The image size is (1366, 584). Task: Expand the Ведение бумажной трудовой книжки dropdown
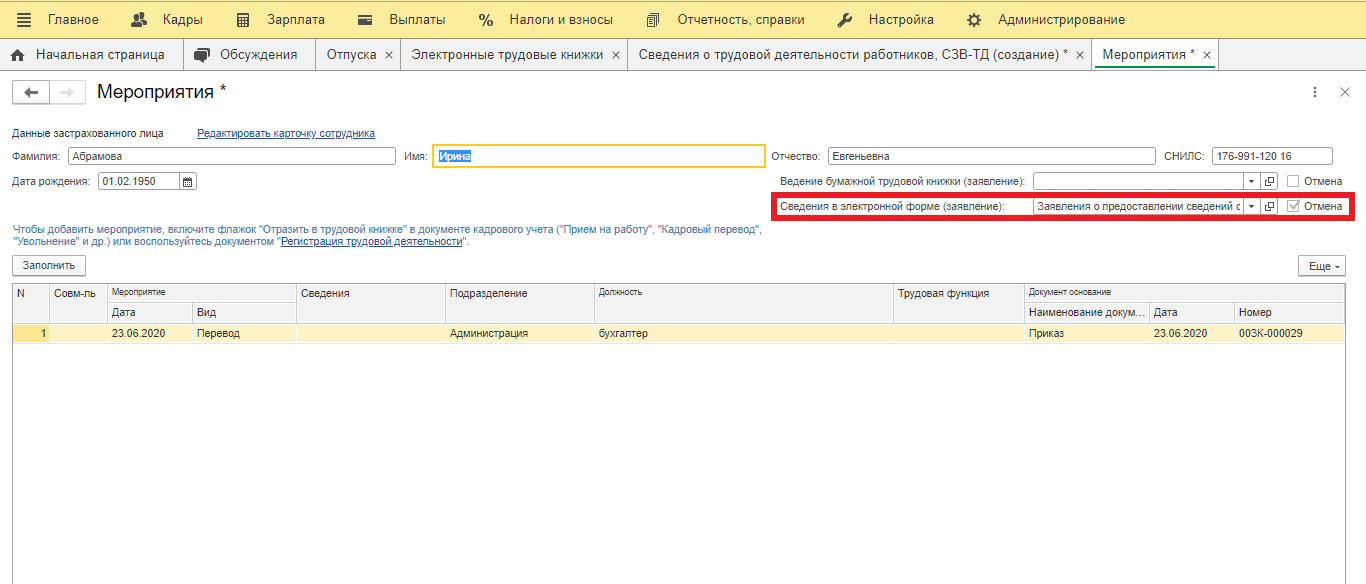(1251, 182)
